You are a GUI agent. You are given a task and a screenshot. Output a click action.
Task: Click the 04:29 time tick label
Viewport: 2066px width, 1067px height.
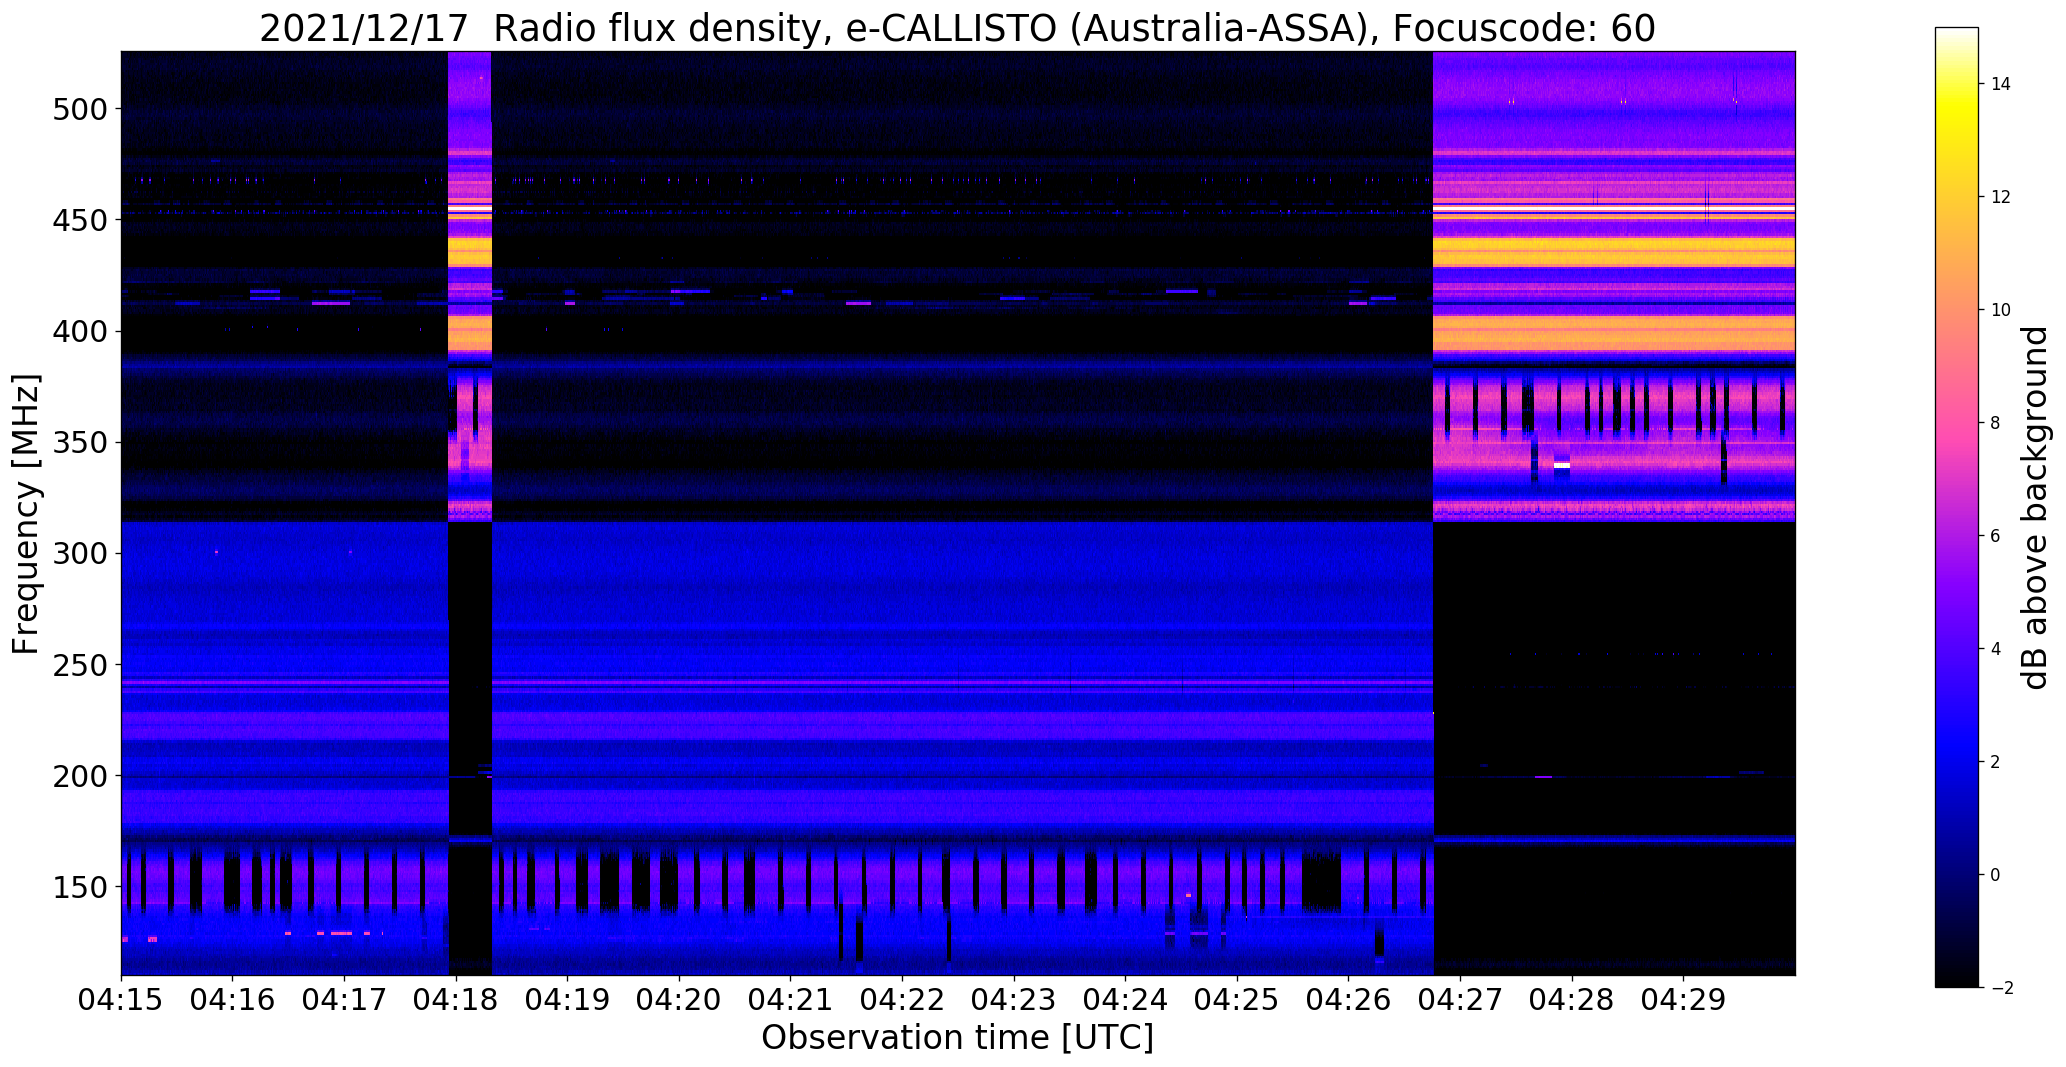(x=1684, y=999)
